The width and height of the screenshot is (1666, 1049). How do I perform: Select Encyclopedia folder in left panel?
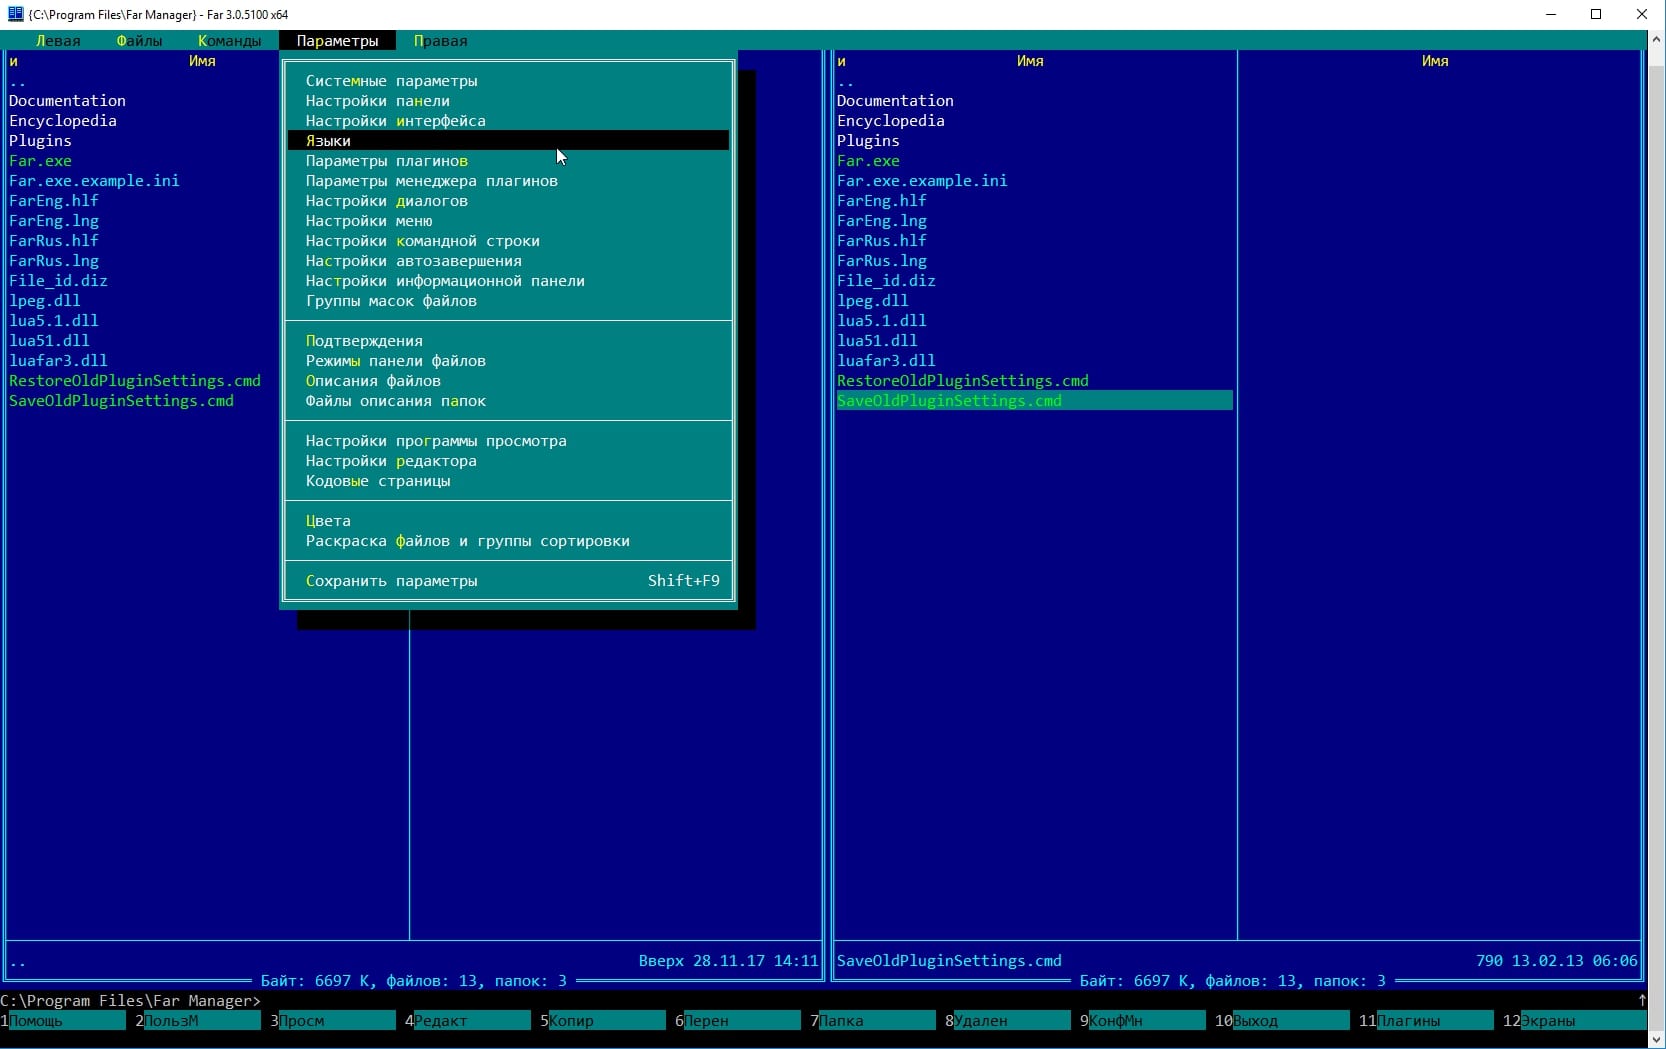[x=63, y=121]
